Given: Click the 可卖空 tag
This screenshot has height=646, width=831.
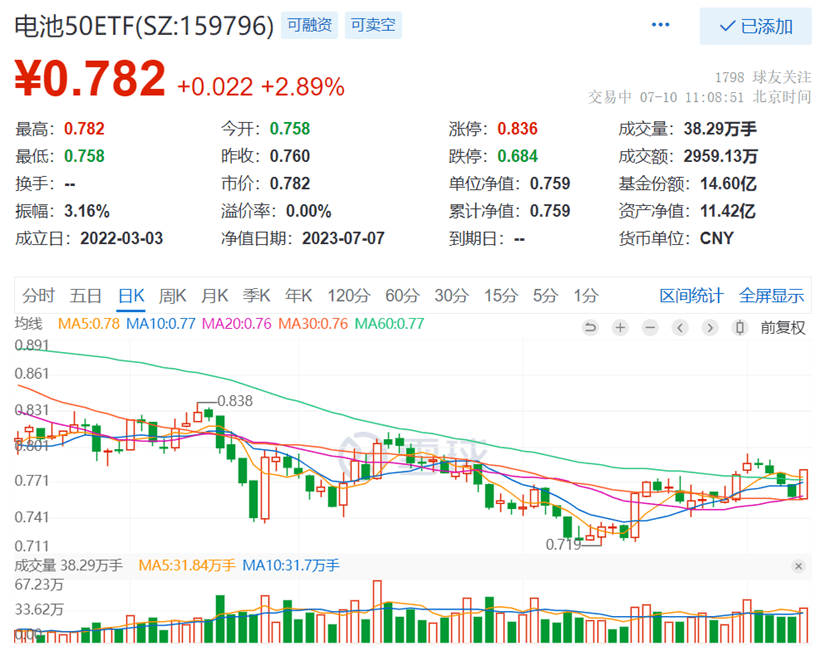Looking at the screenshot, I should click(x=374, y=26).
